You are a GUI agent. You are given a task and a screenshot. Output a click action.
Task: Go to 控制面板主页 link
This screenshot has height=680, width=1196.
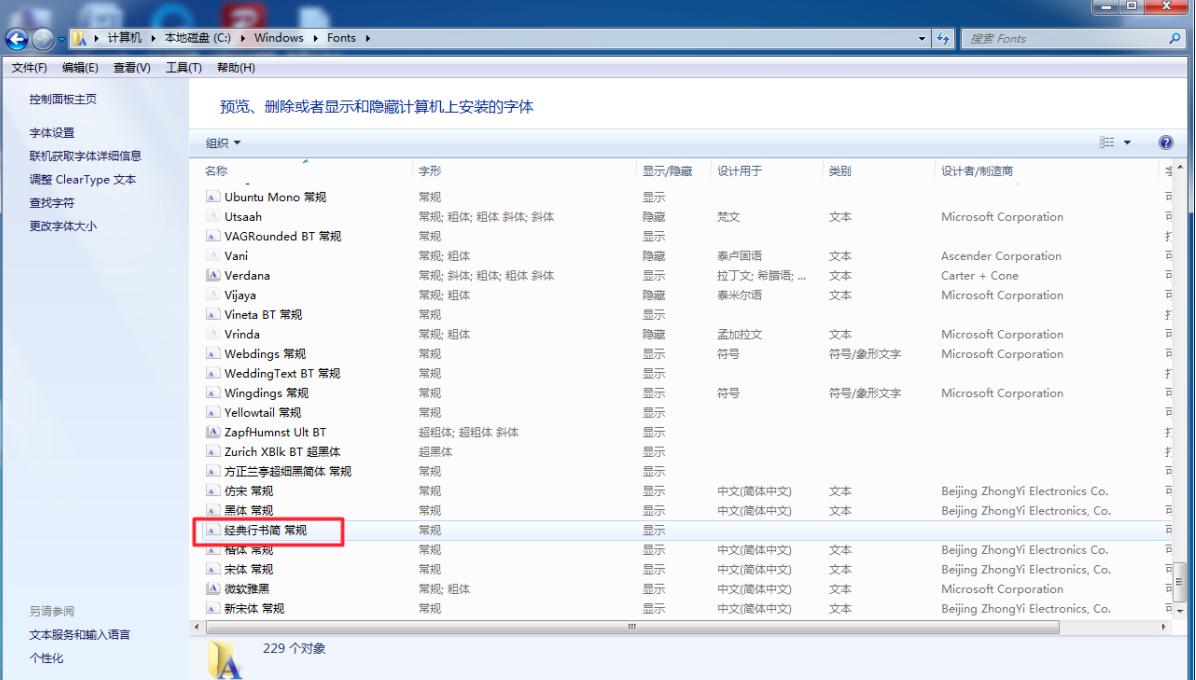coord(63,99)
